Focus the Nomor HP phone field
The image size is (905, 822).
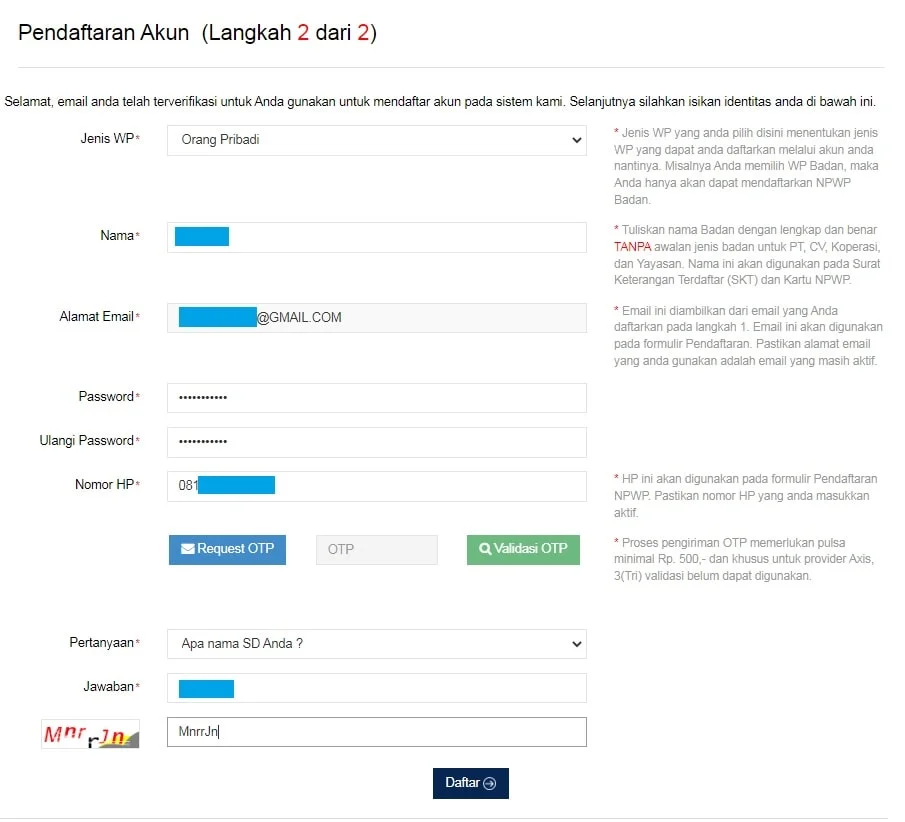[x=420, y=486]
